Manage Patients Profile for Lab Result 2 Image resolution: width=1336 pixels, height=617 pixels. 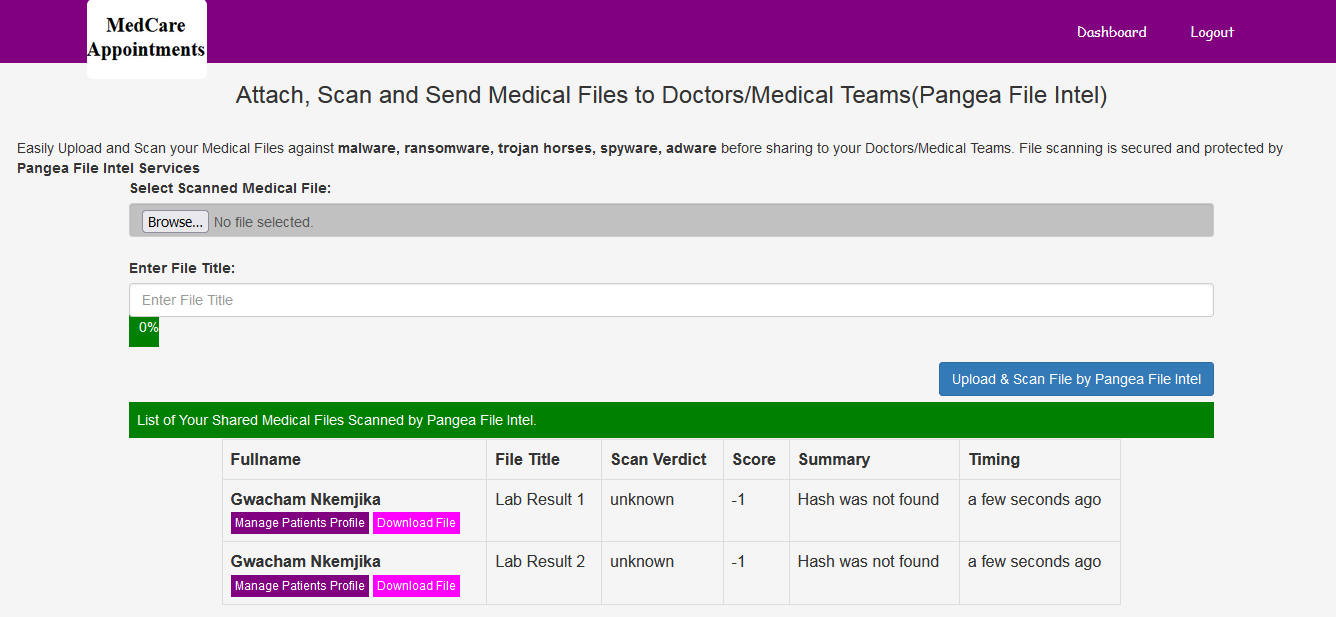point(299,586)
